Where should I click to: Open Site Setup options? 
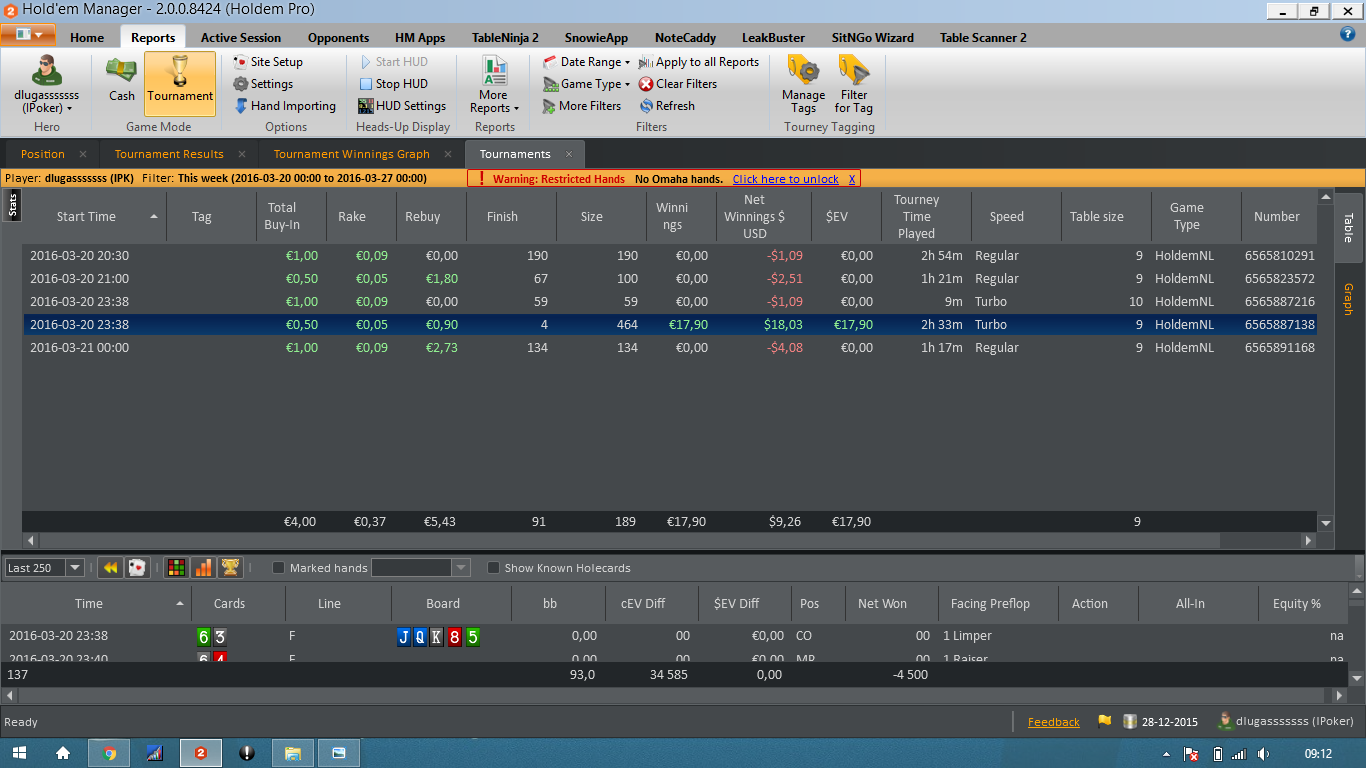tap(267, 62)
